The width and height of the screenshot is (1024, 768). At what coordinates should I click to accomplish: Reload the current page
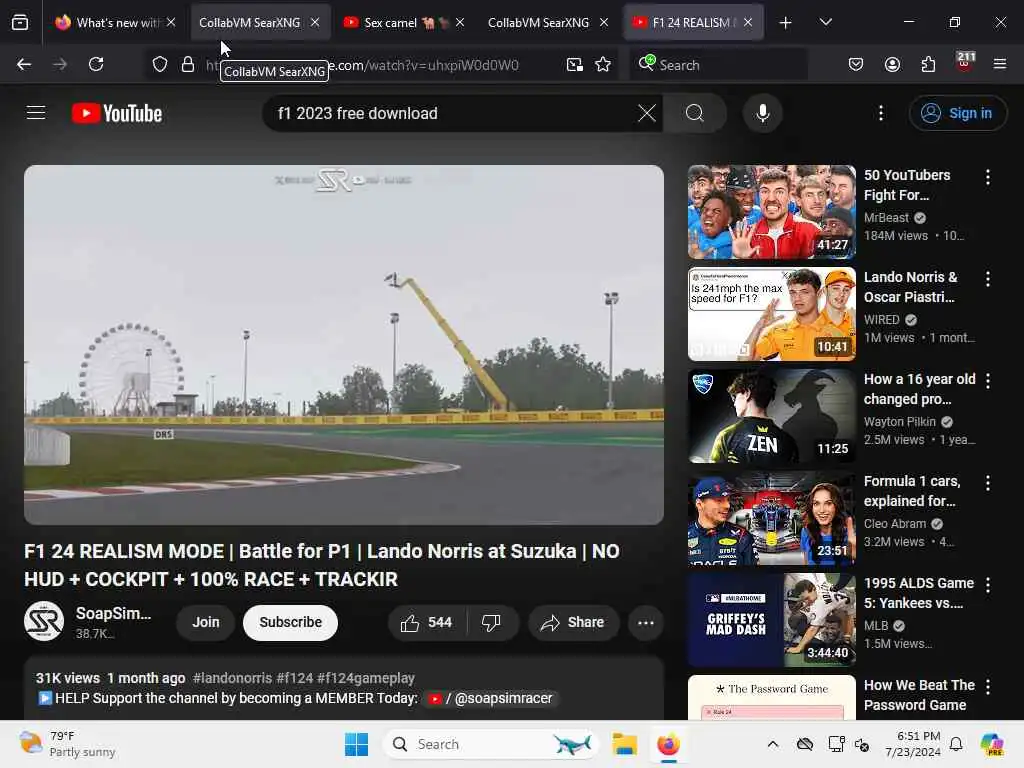coord(96,64)
